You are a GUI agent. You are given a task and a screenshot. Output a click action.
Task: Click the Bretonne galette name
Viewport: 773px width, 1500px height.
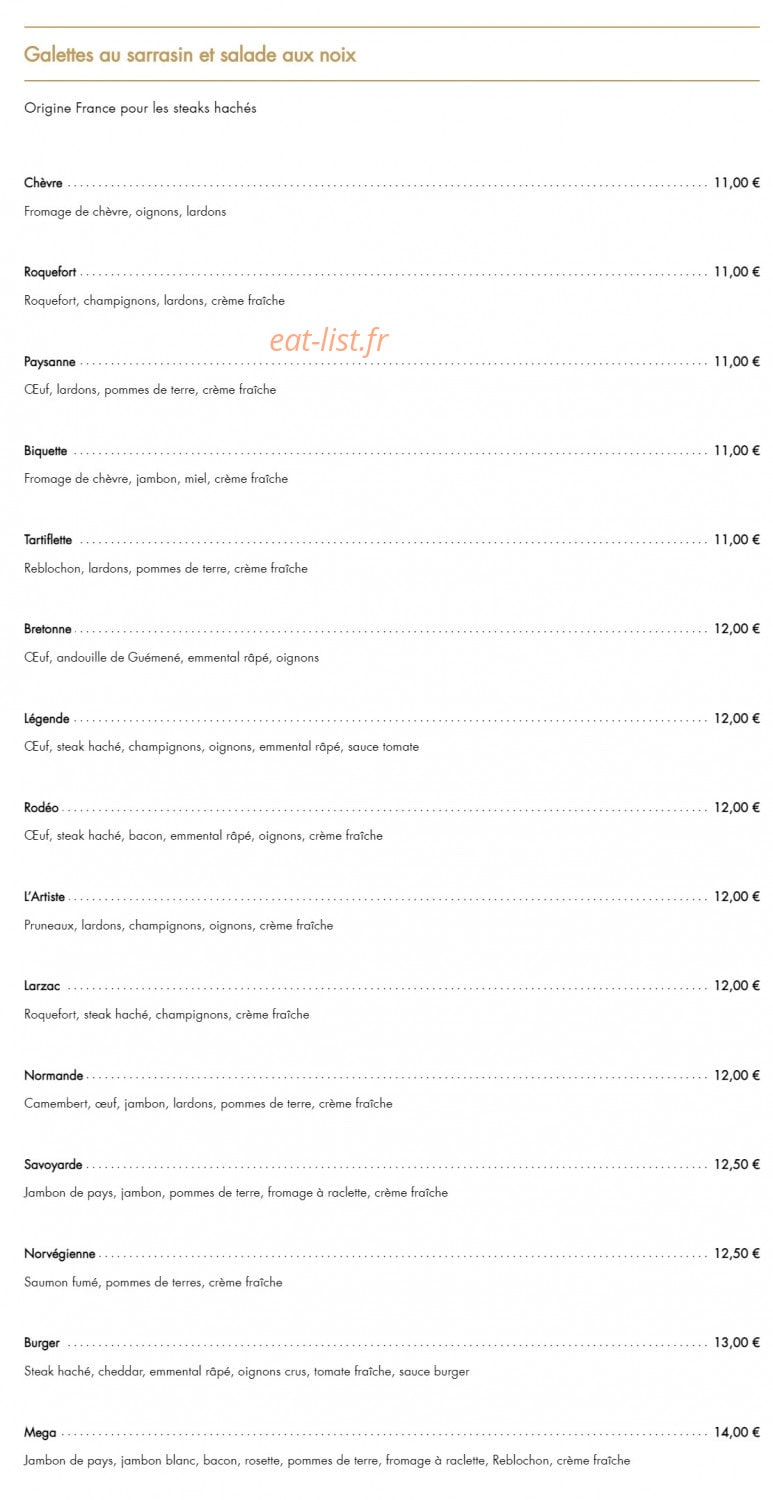[x=48, y=629]
